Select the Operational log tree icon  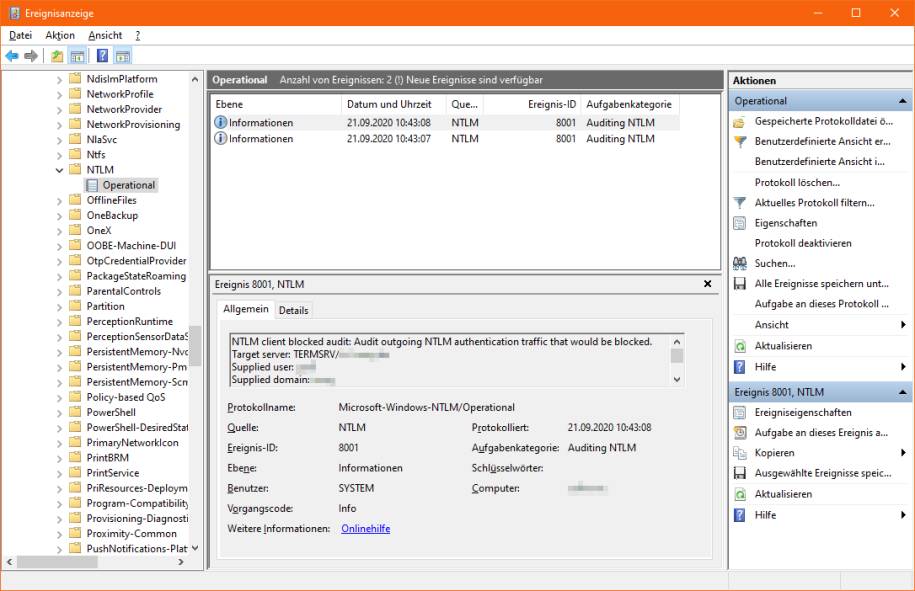pos(92,186)
